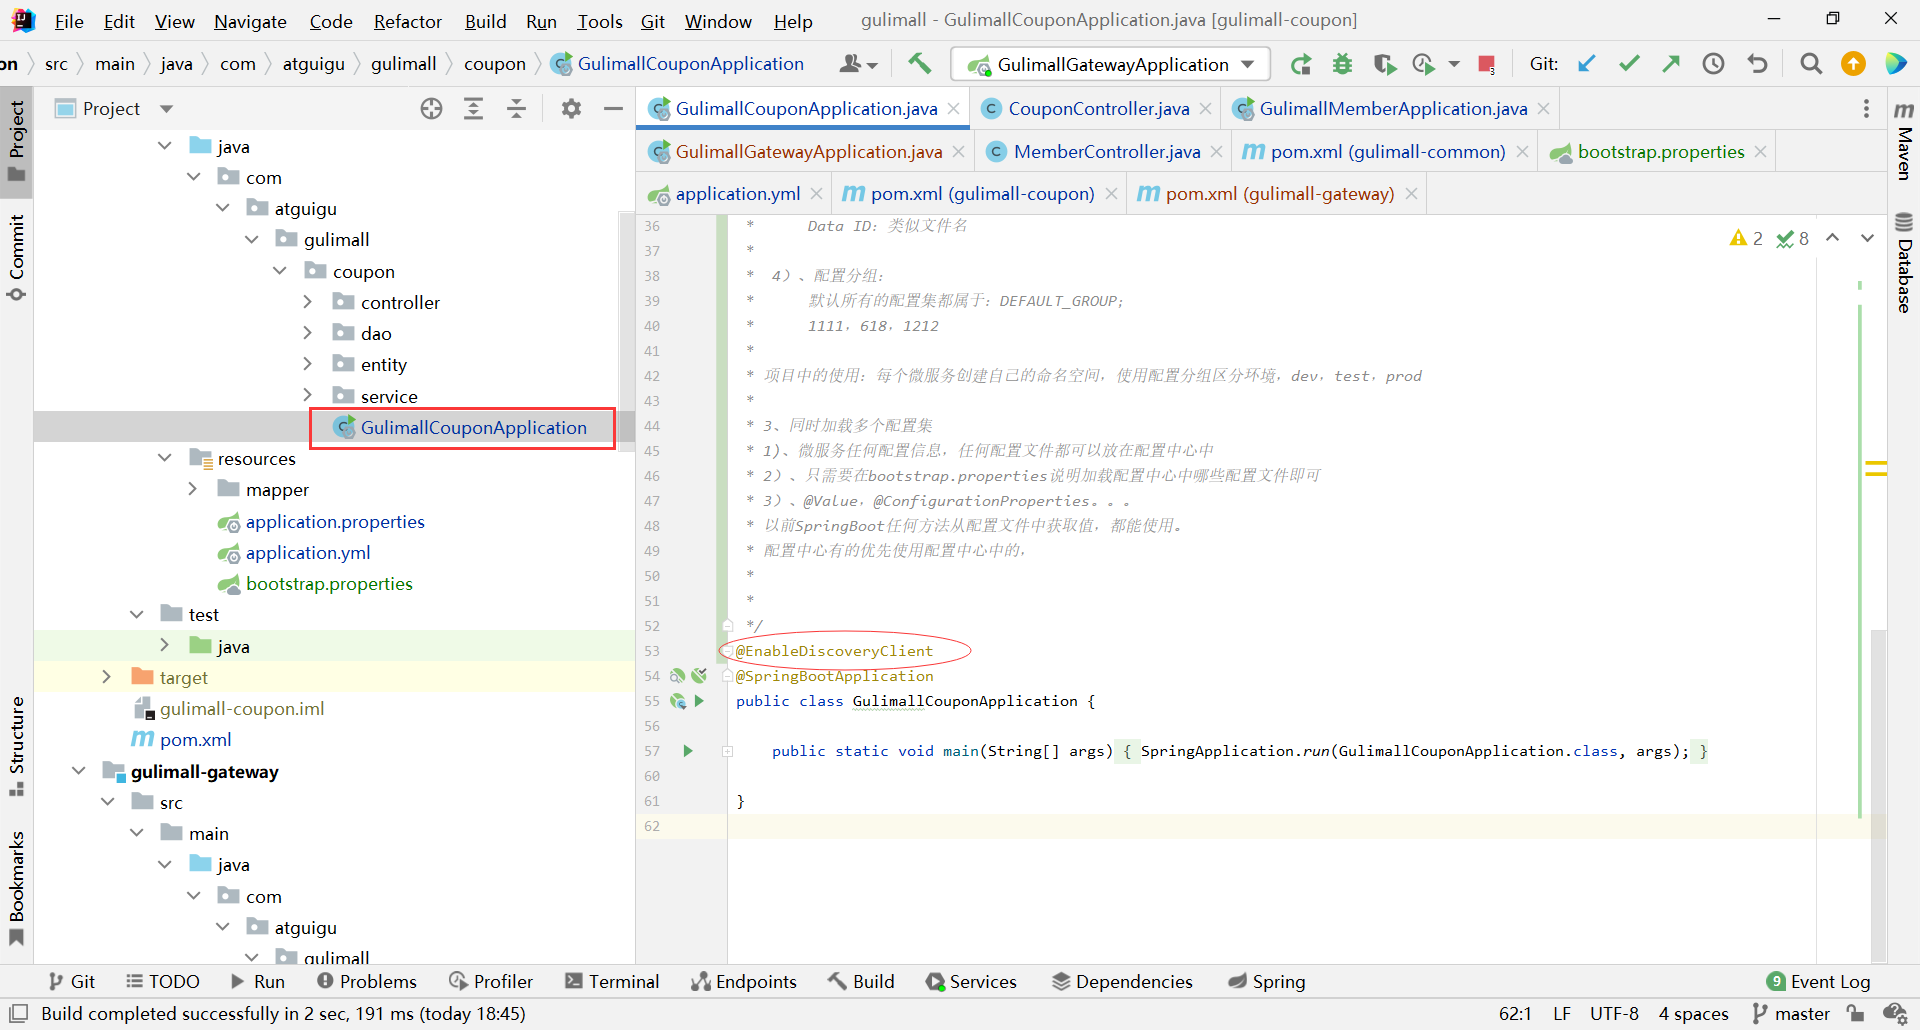This screenshot has width=1920, height=1030.
Task: Click run gutter arrow on class line 55
Action: pos(699,701)
